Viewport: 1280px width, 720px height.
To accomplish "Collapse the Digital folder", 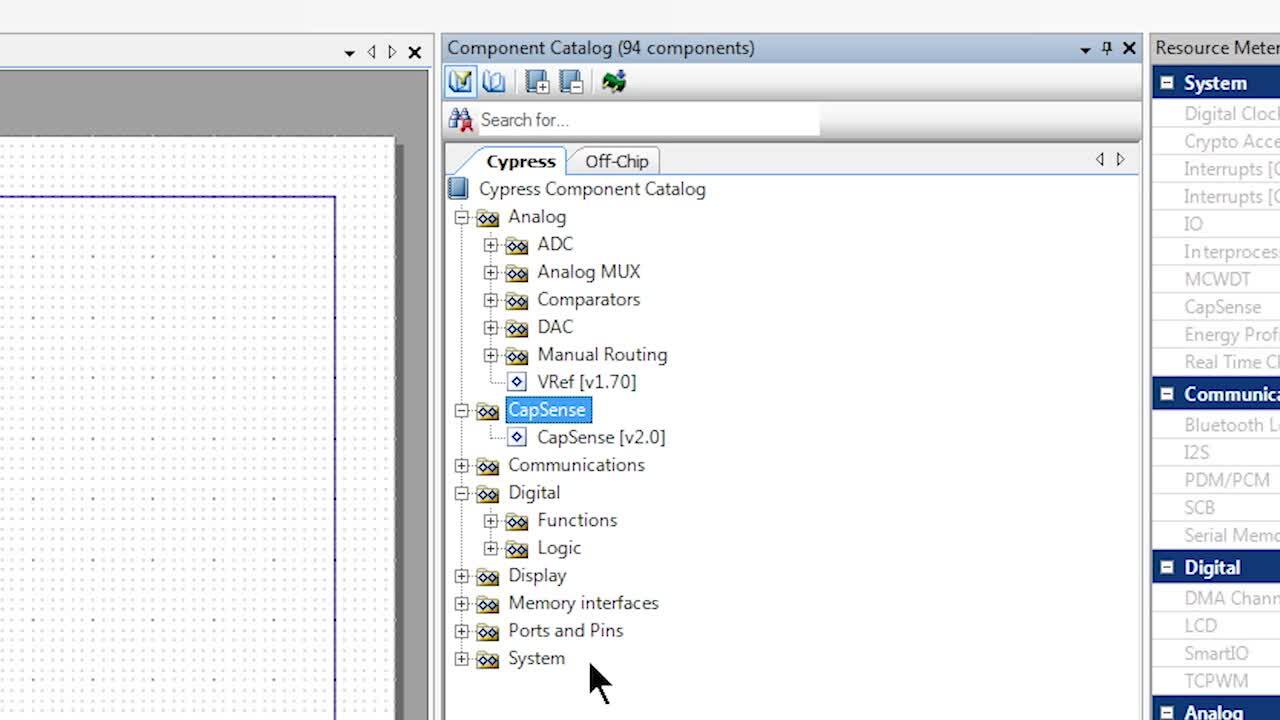I will pyautogui.click(x=461, y=493).
